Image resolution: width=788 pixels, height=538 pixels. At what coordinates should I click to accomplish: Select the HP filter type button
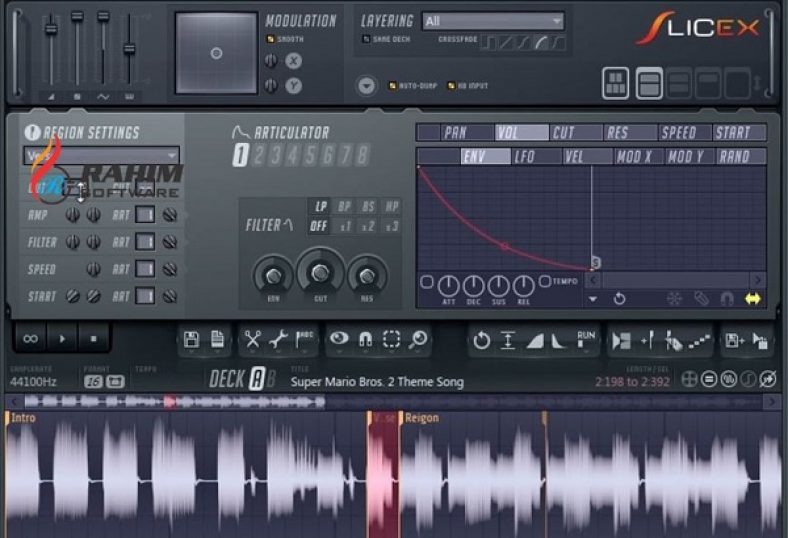[x=392, y=206]
